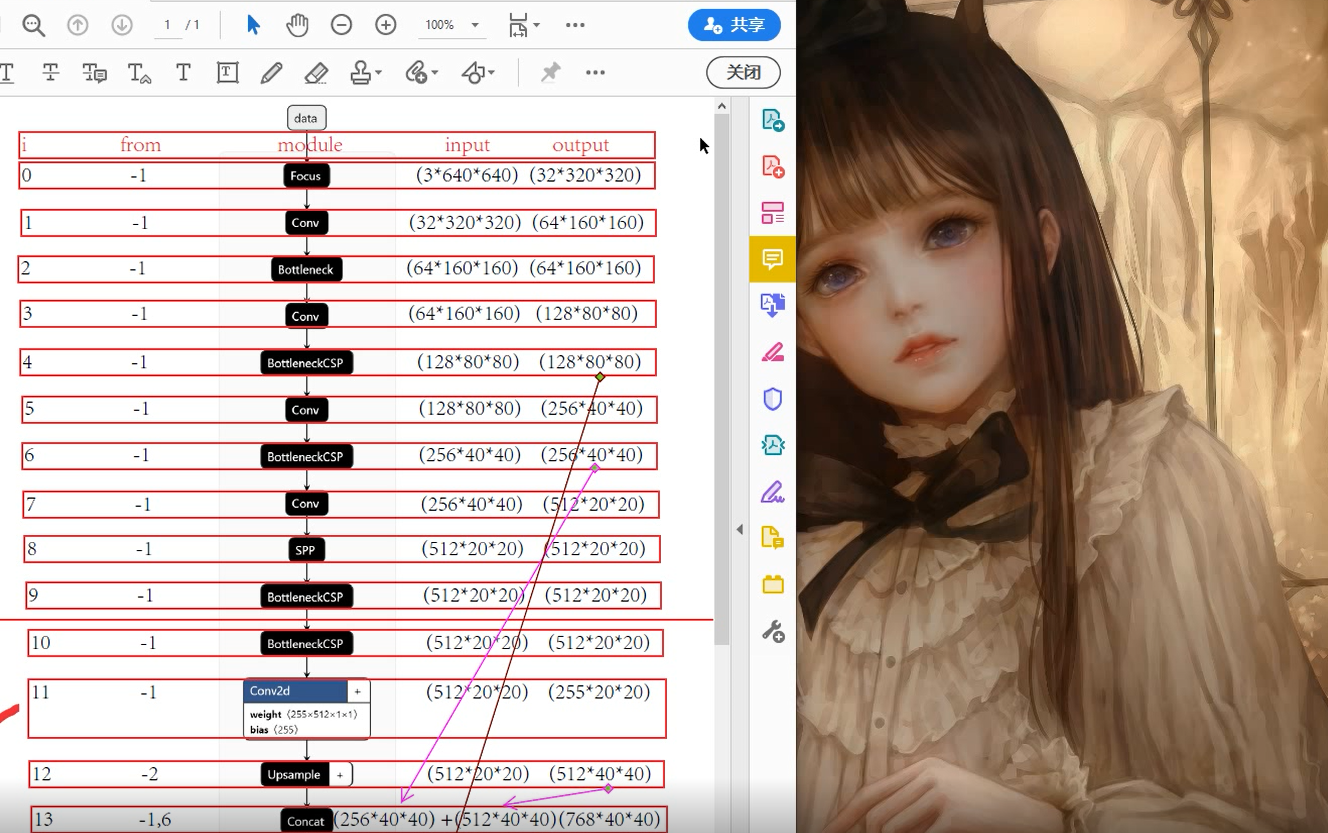This screenshot has height=833, width=1328.
Task: Open Compress PDF tool in side panel
Action: [x=773, y=445]
